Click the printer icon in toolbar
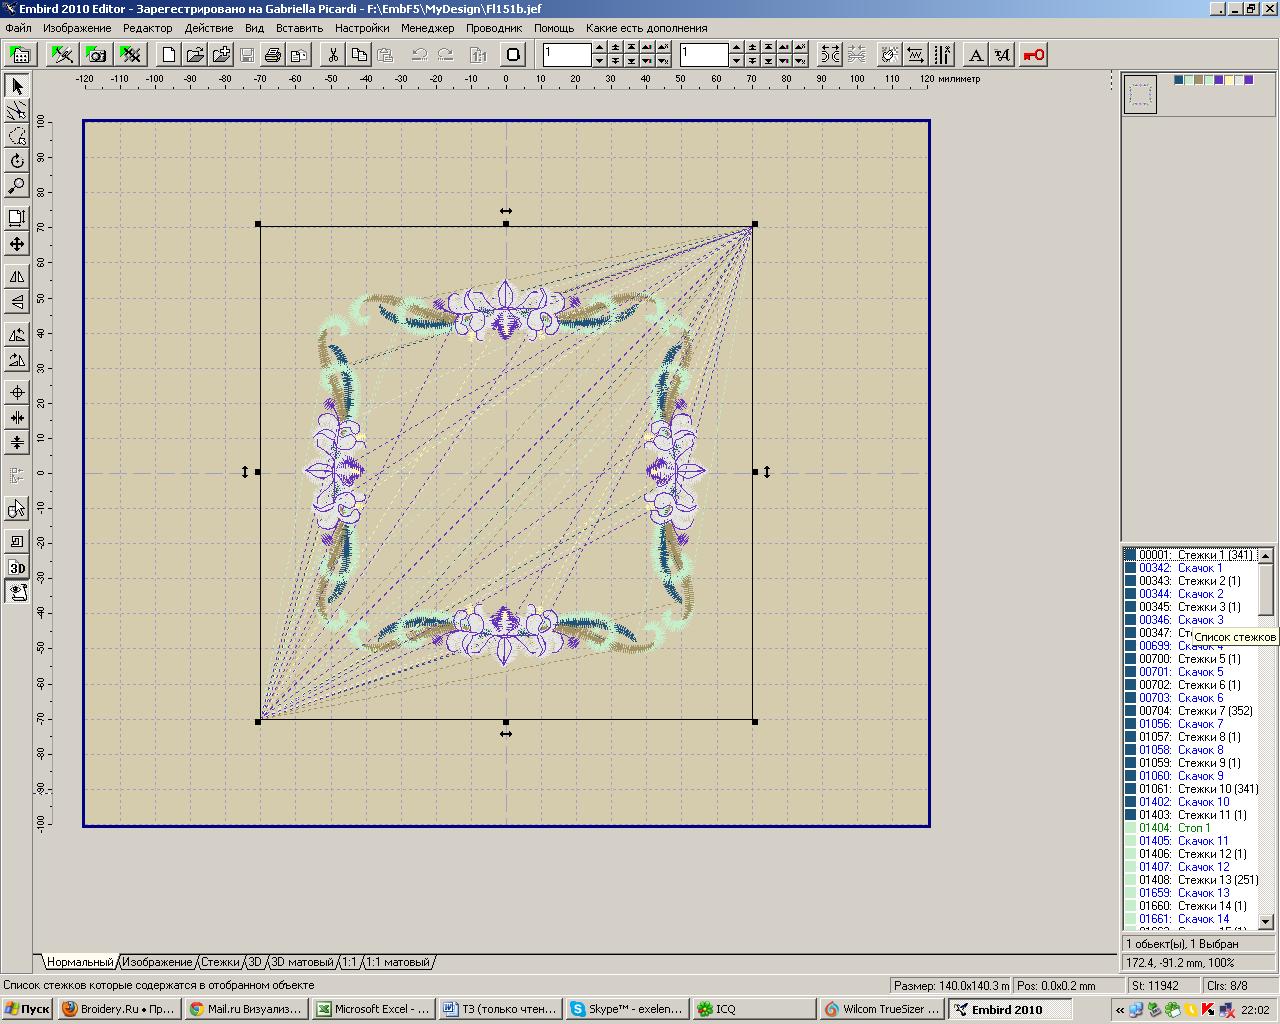This screenshot has width=1280, height=1024. tap(273, 55)
